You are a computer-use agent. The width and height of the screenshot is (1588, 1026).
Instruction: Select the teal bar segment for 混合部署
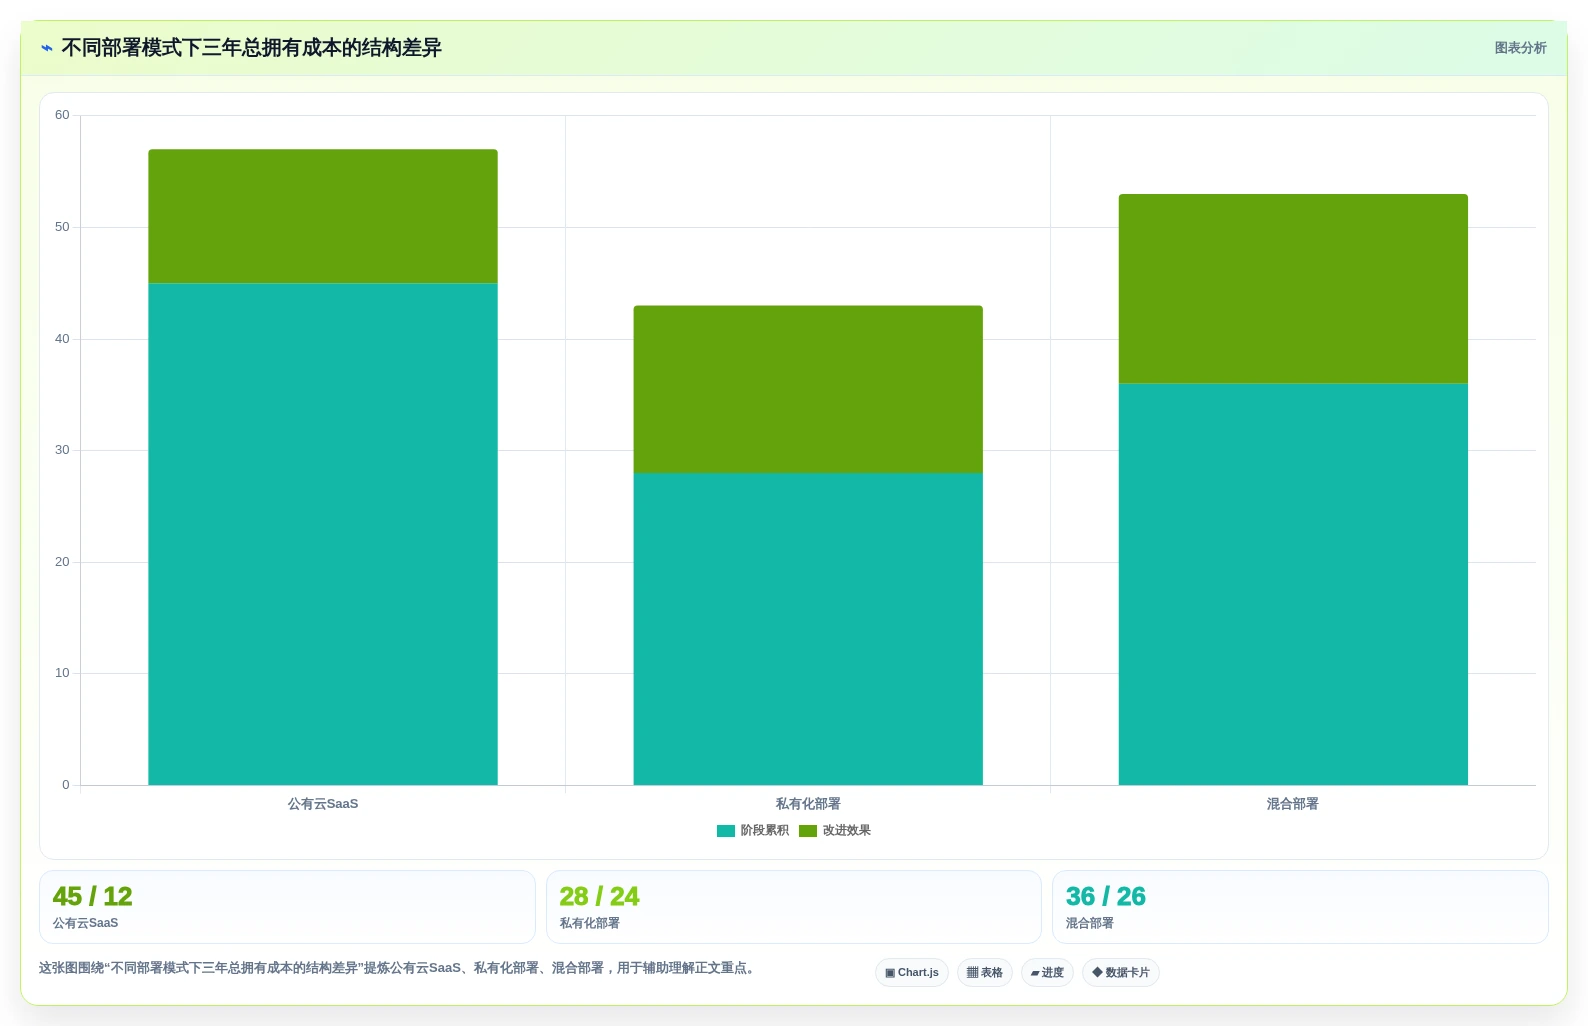pos(1293,584)
